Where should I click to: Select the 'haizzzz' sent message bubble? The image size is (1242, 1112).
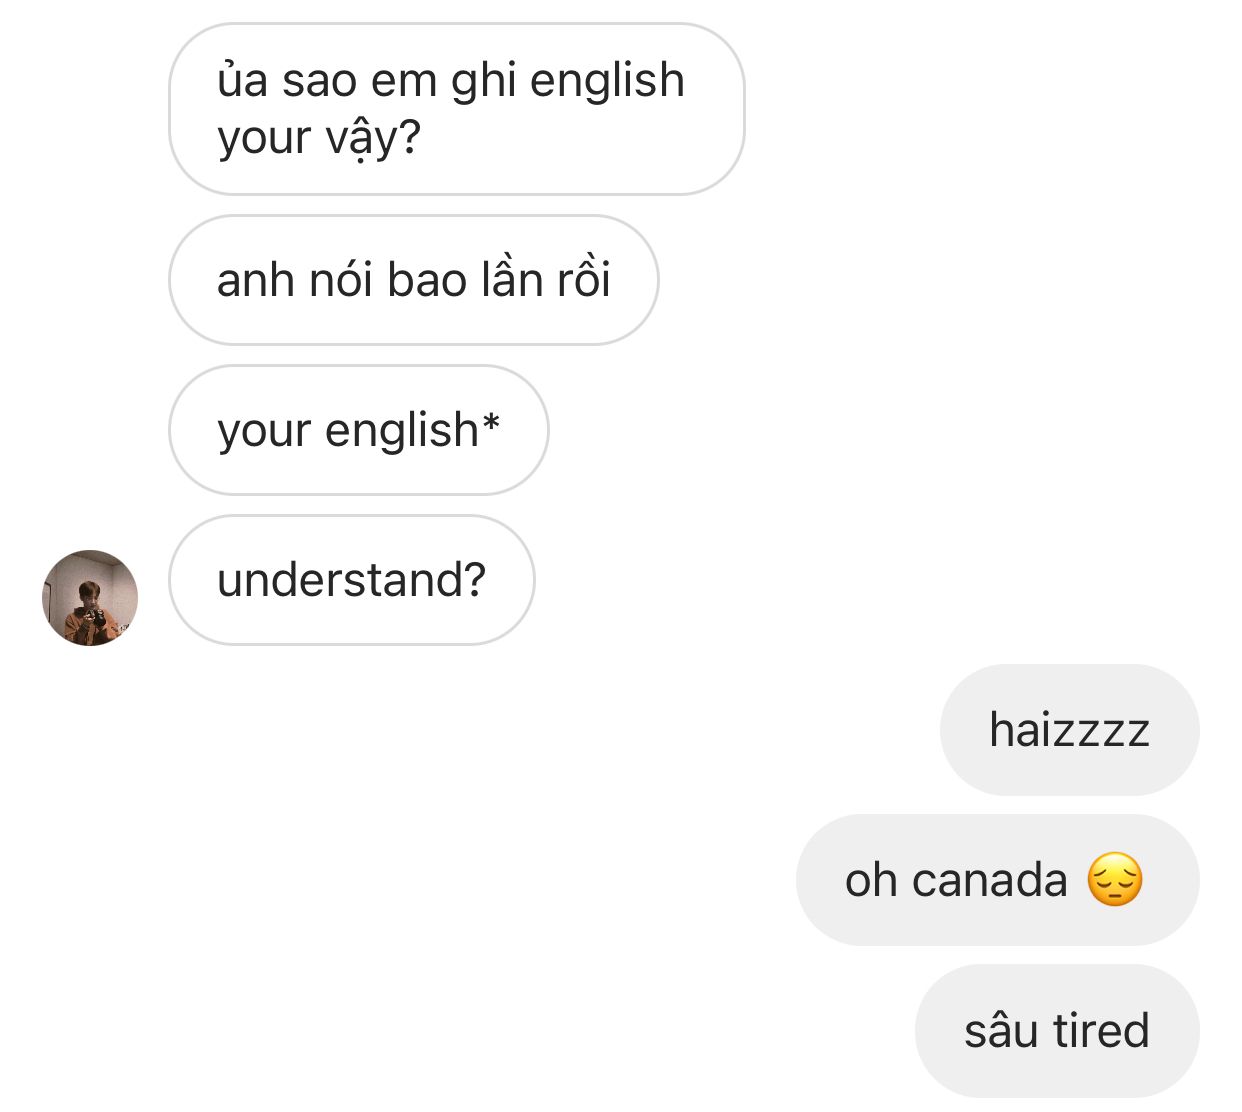[1069, 730]
